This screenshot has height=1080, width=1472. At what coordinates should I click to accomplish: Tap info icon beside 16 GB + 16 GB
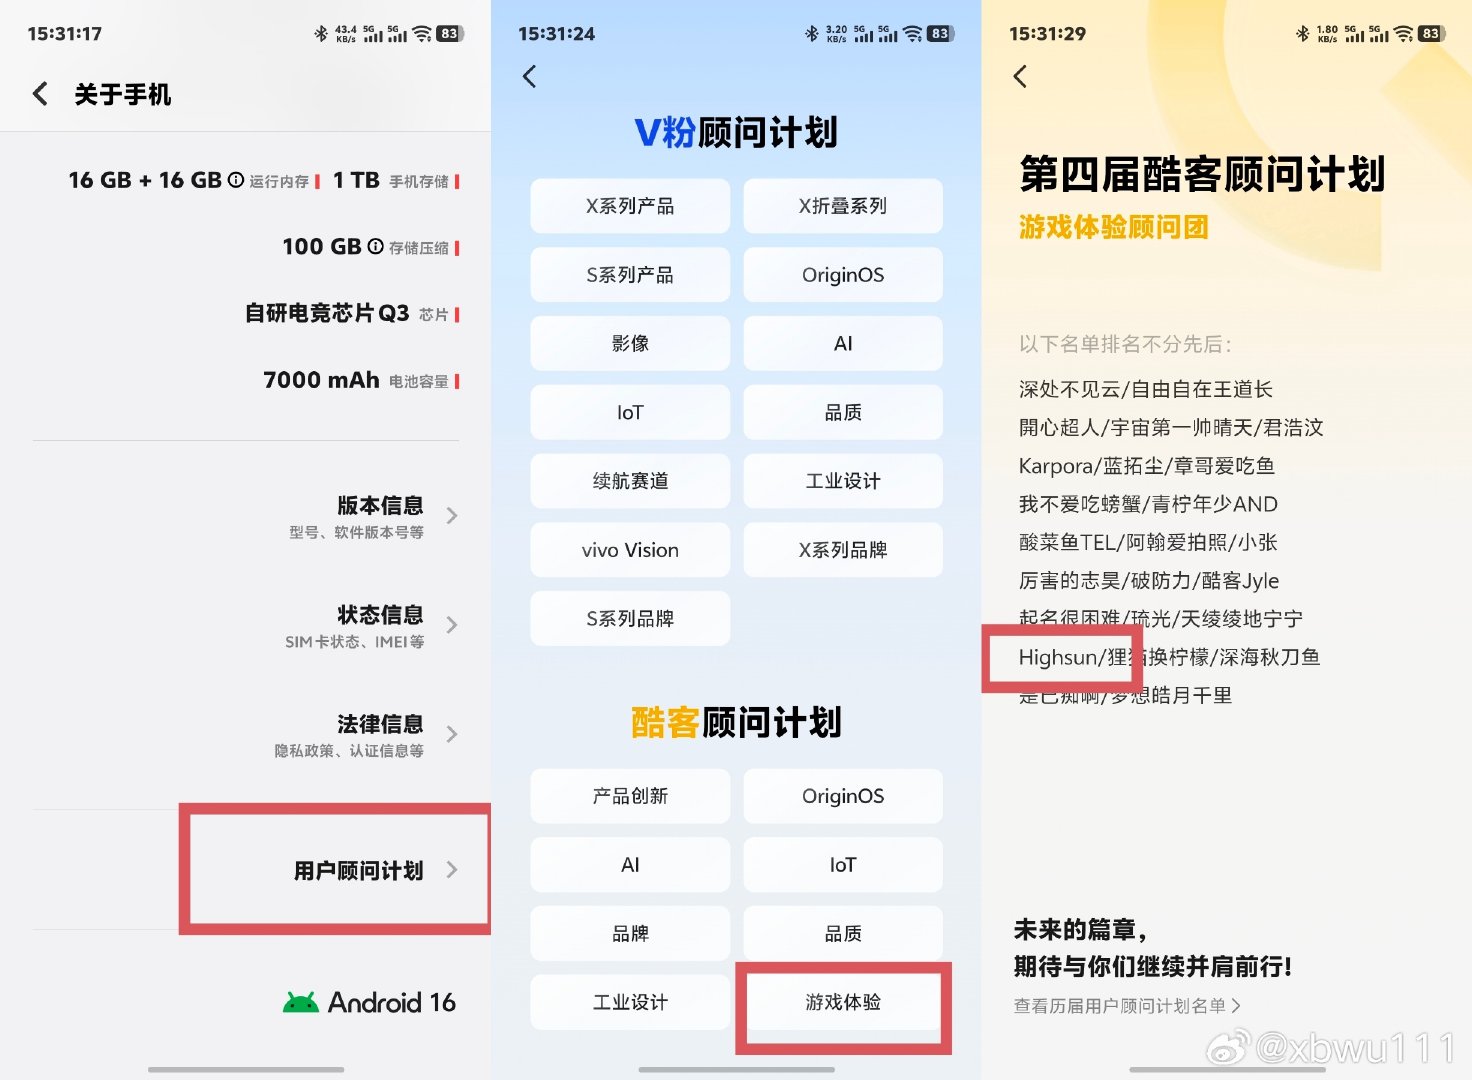coord(236,180)
